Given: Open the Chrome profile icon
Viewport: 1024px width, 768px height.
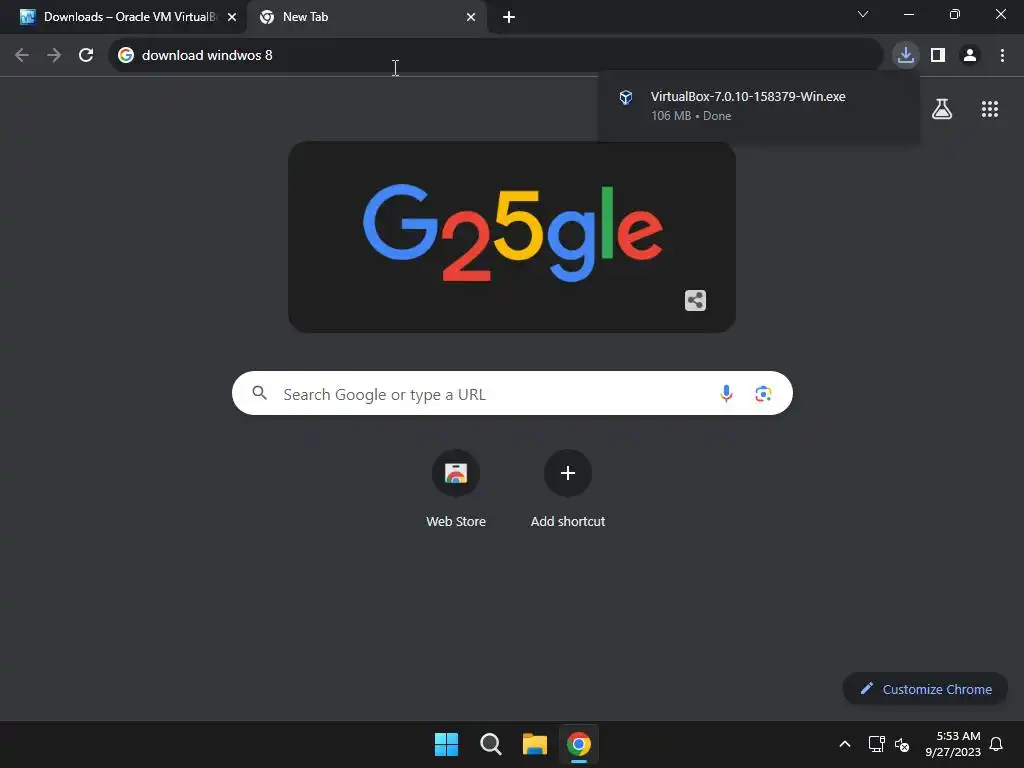Looking at the screenshot, I should 970,55.
